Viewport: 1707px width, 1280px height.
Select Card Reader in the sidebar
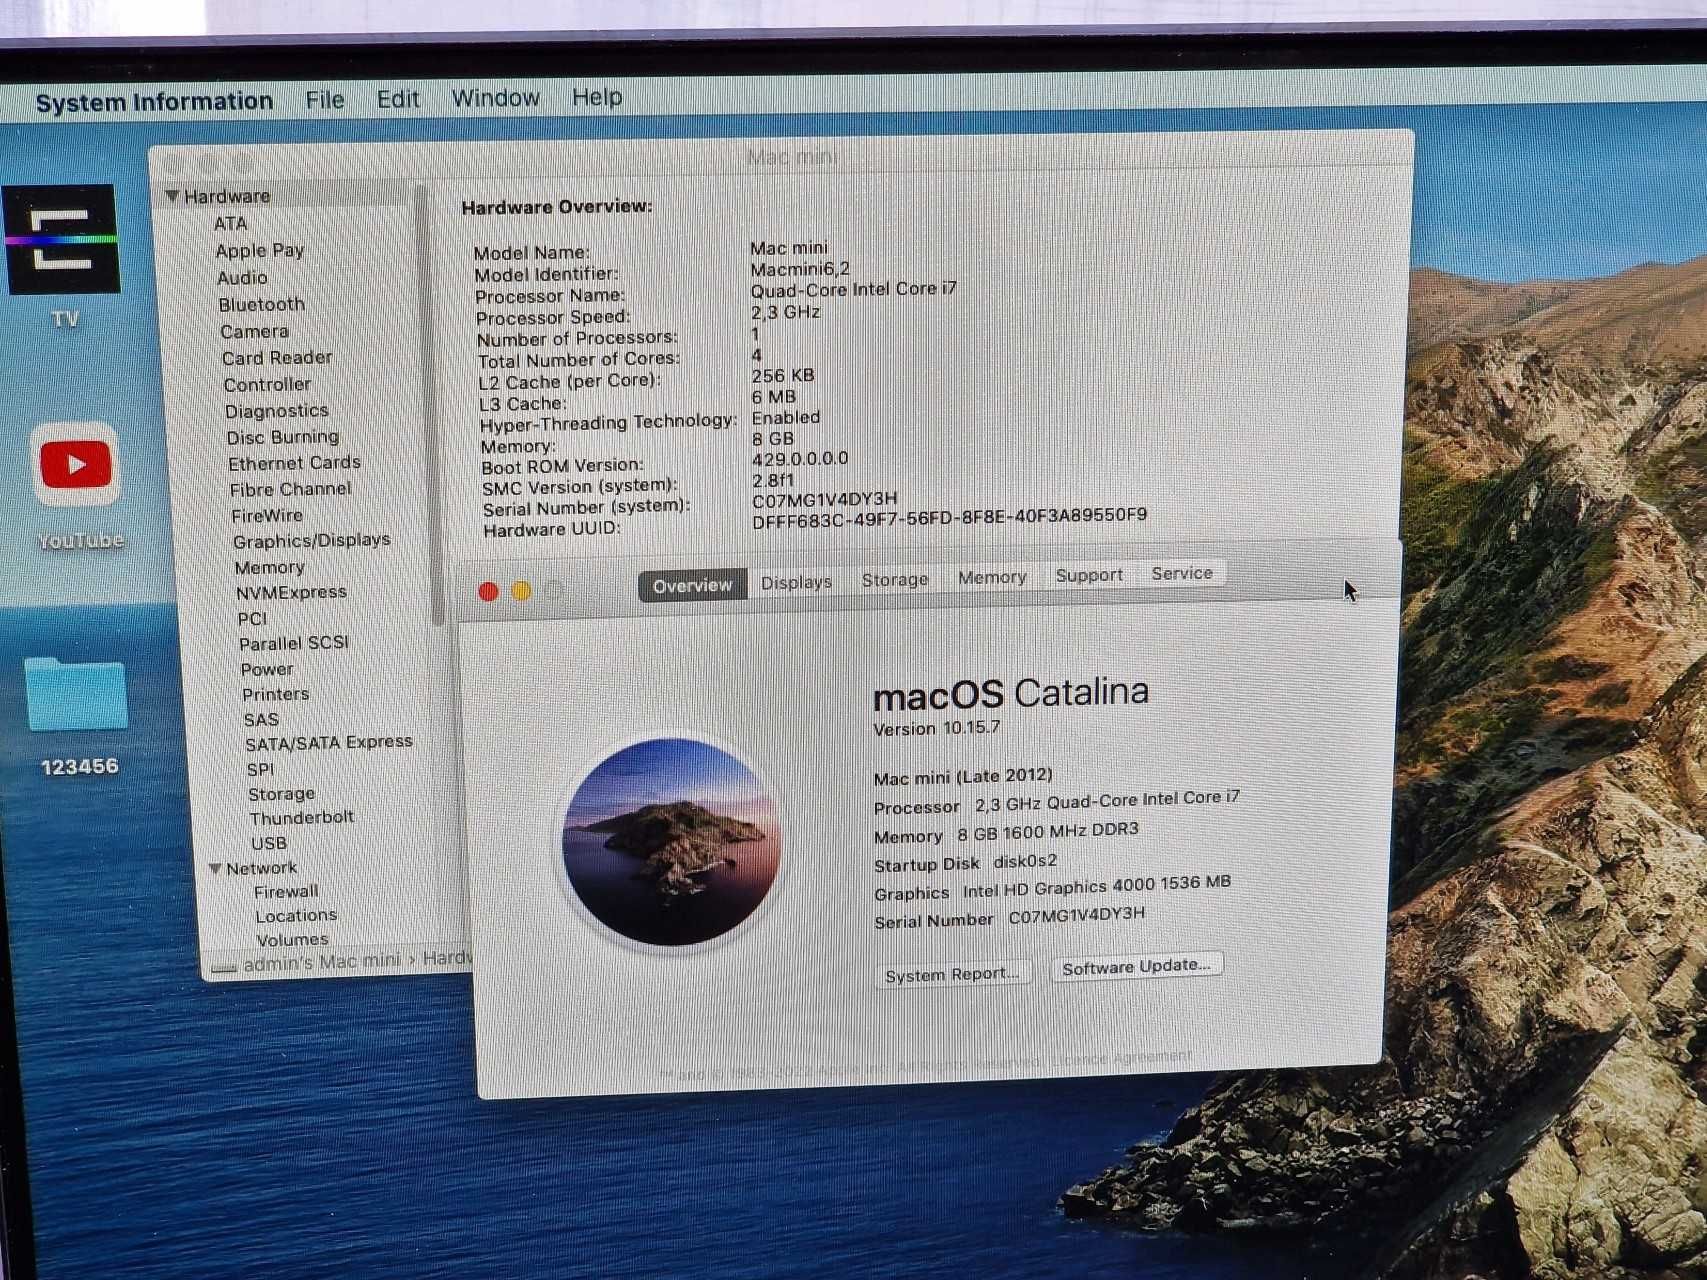[x=277, y=357]
